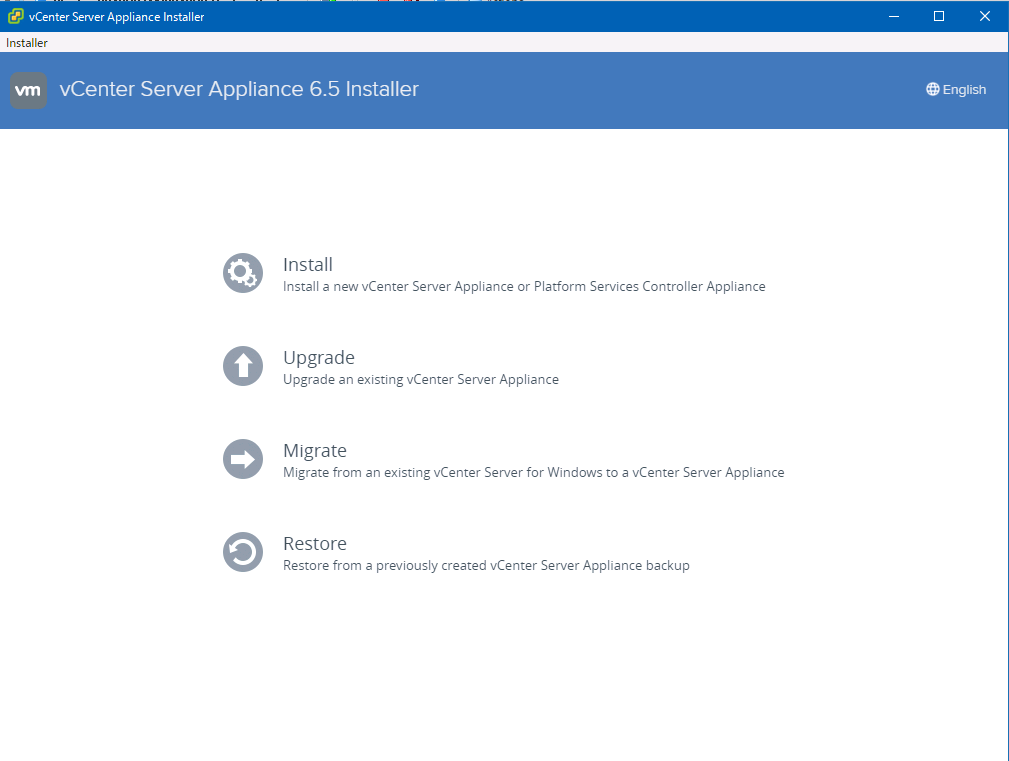The width and height of the screenshot is (1009, 761).
Task: Select the Restore option heading
Action: click(315, 544)
